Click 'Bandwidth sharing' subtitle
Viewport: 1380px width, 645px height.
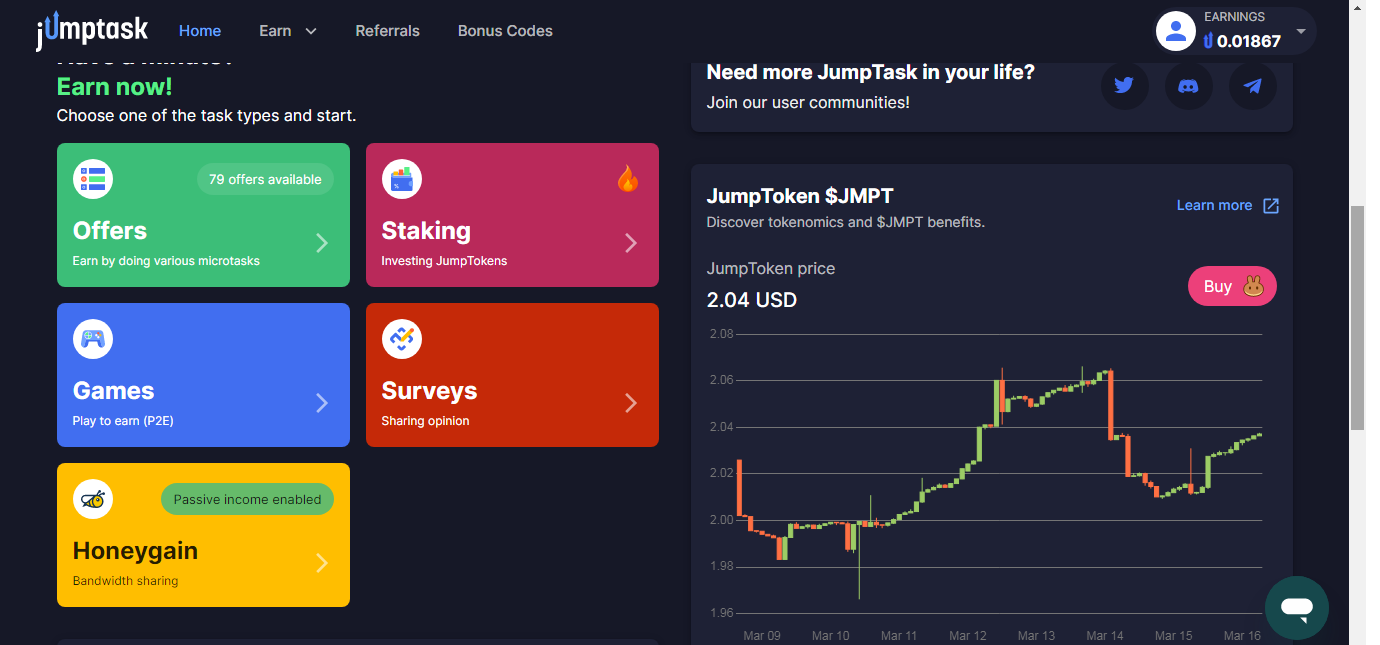(125, 581)
